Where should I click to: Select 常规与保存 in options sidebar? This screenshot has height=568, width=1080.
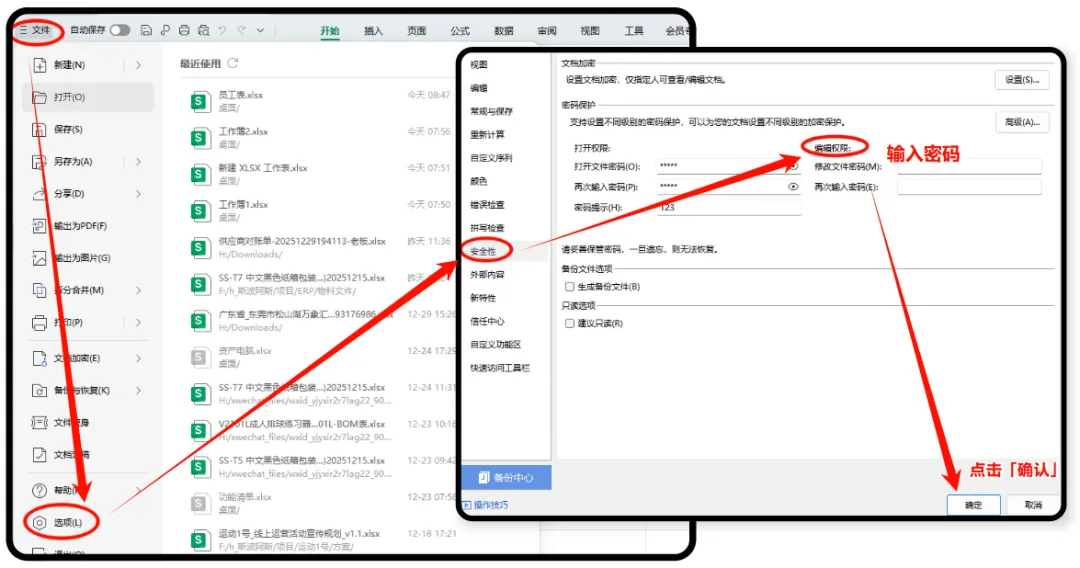click(491, 111)
